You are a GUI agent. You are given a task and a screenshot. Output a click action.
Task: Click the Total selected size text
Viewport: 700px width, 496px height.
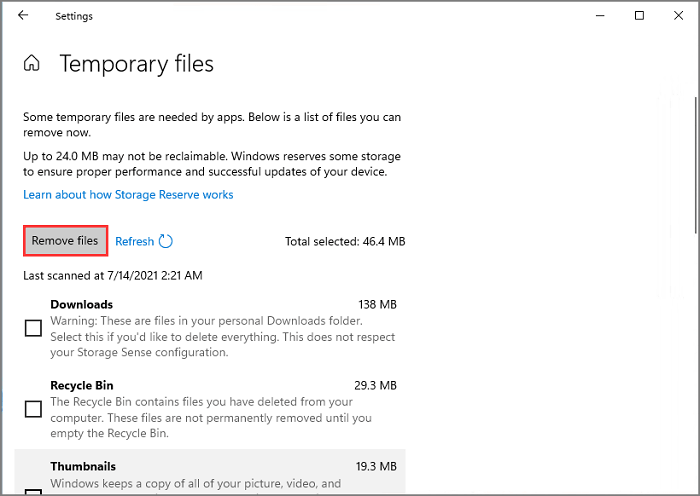344,241
